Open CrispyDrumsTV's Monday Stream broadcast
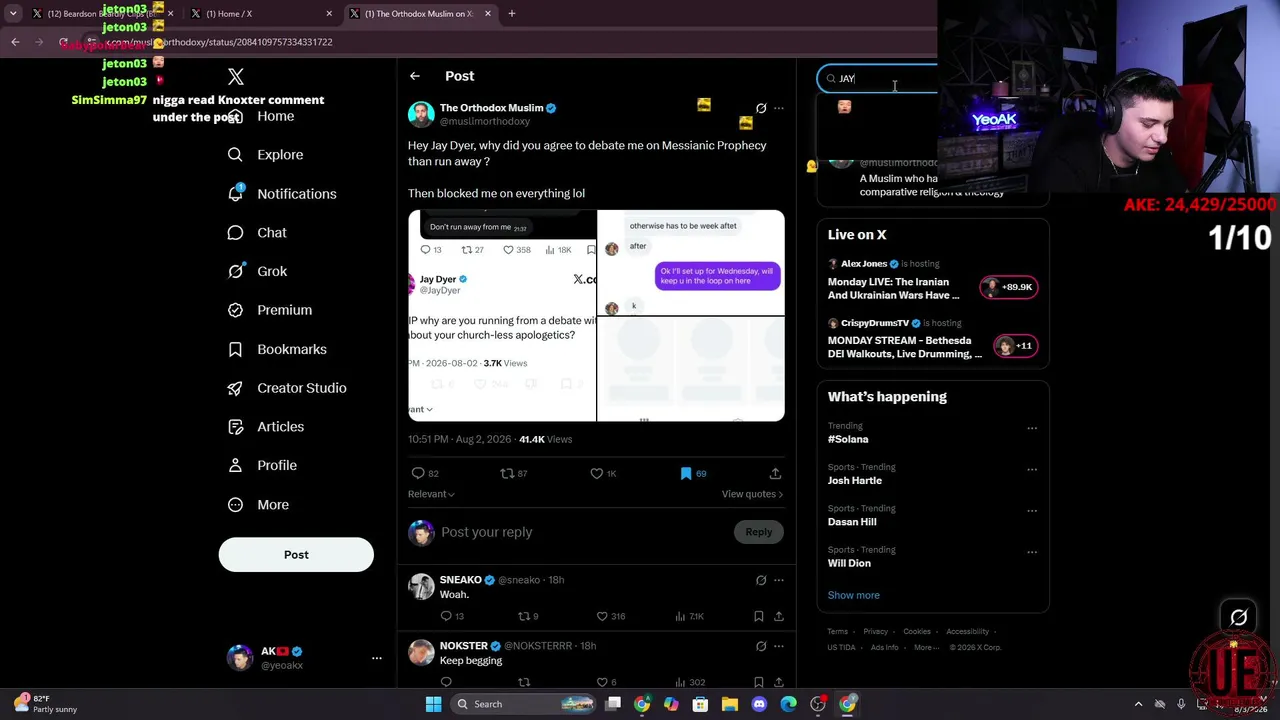Image resolution: width=1280 pixels, height=720 pixels. pos(933,339)
